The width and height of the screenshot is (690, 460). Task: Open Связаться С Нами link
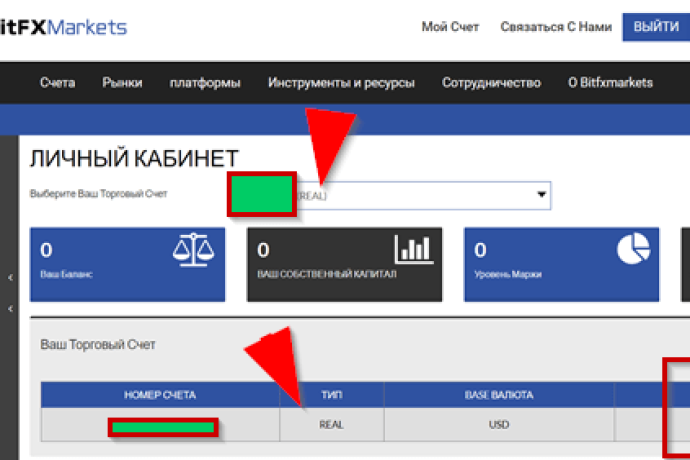[556, 27]
